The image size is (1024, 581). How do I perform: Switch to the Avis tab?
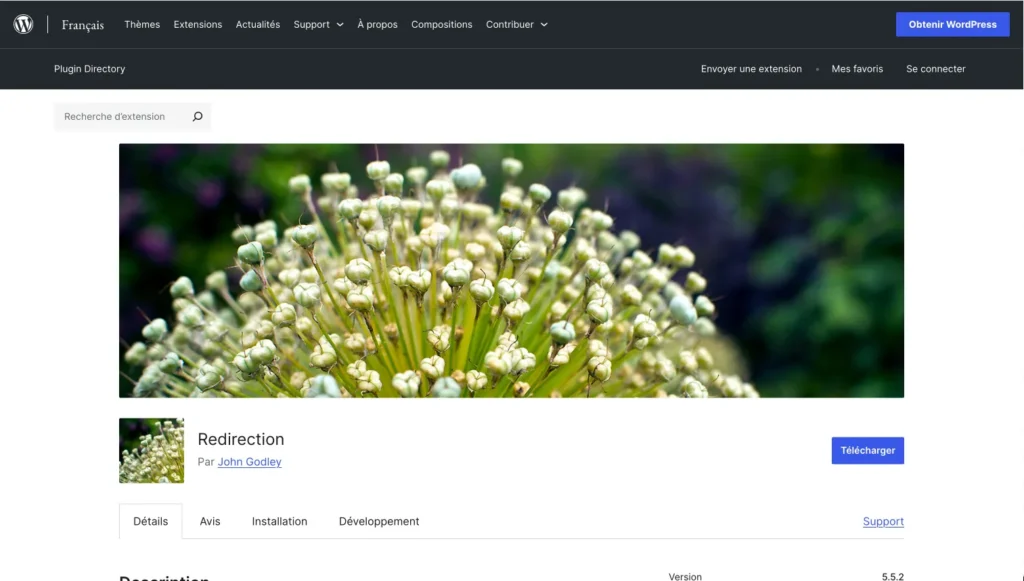[210, 521]
